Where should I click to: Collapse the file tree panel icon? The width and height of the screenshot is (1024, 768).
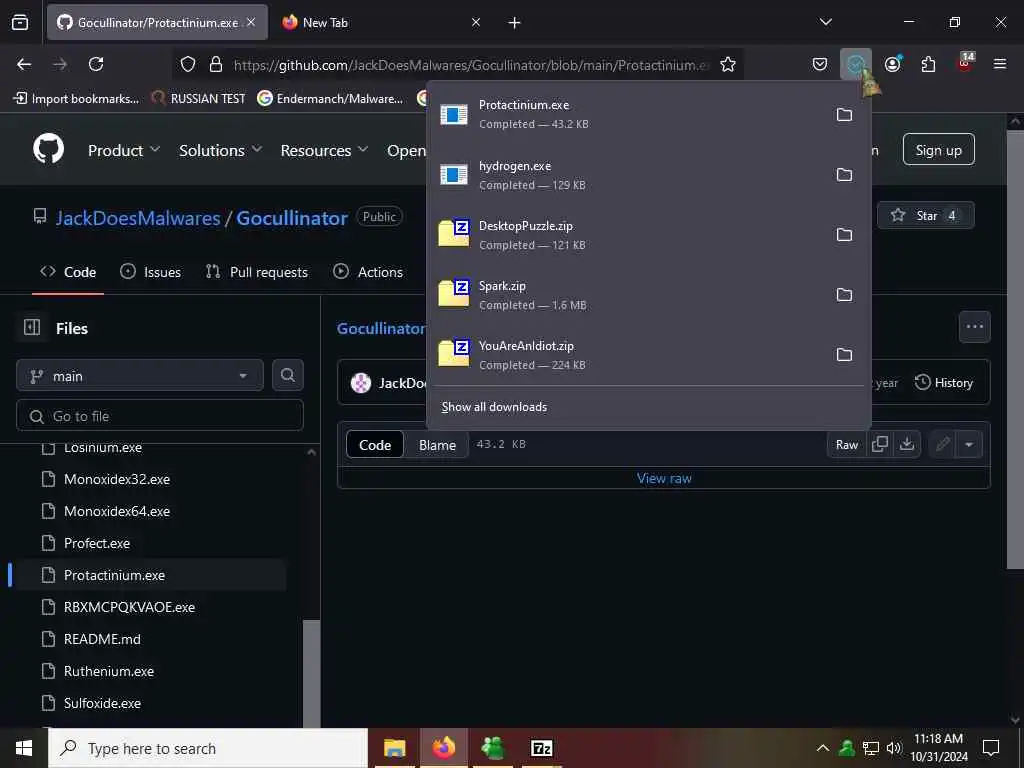[x=32, y=327]
